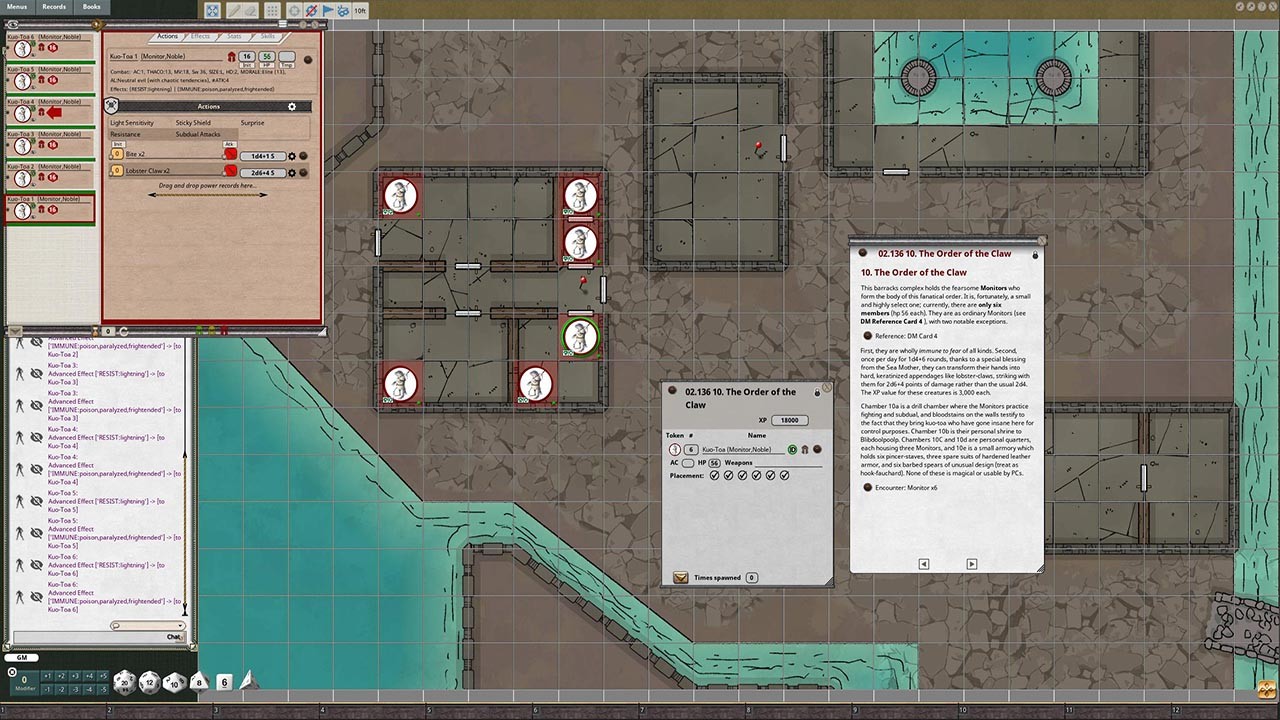Image resolution: width=1280 pixels, height=720 pixels.
Task: Click the Actions section gear settings icon
Action: [292, 106]
